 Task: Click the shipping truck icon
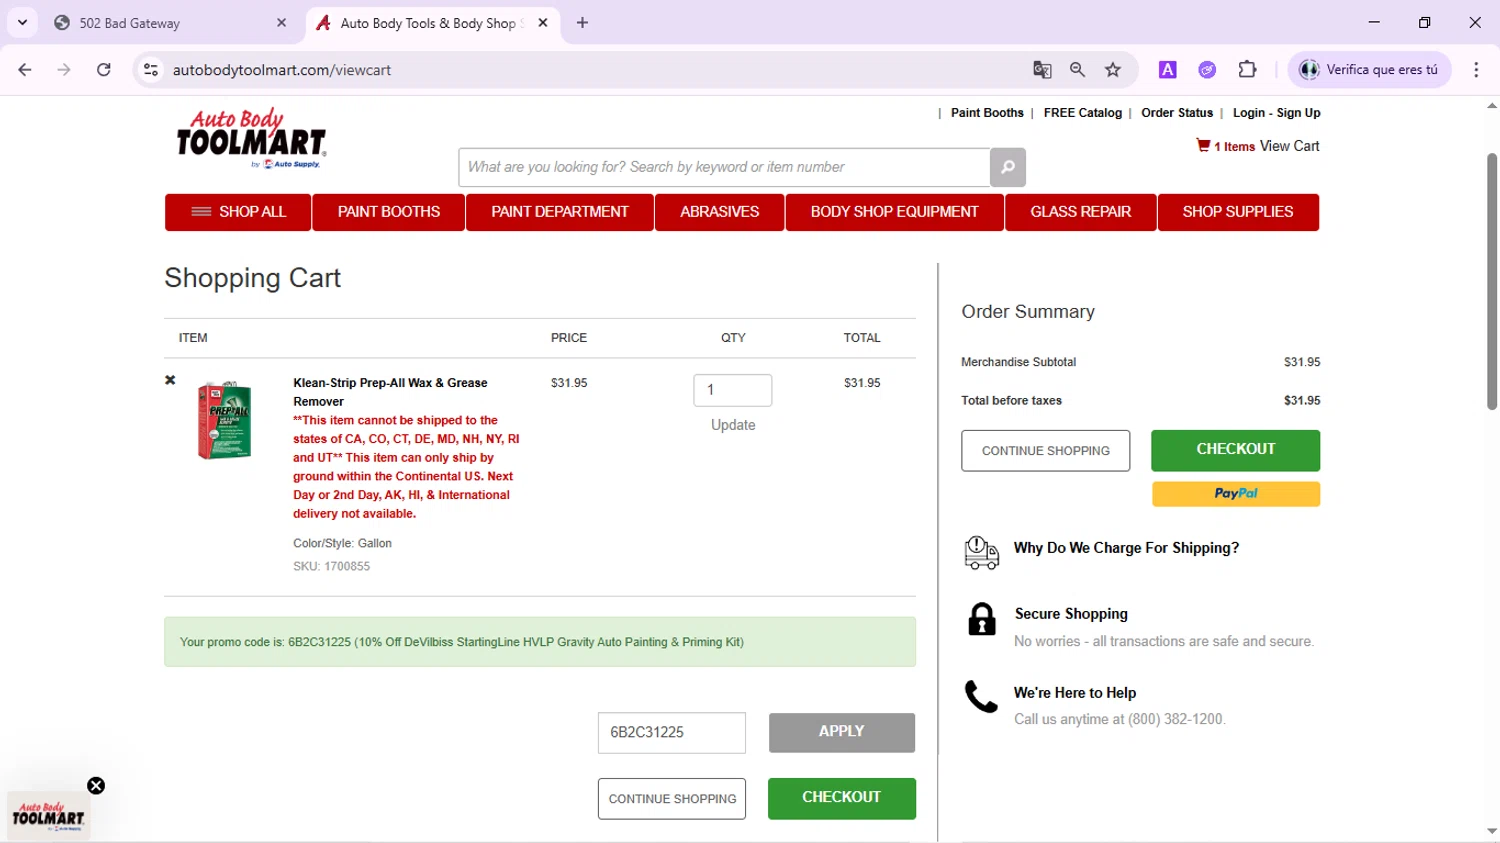coord(981,552)
